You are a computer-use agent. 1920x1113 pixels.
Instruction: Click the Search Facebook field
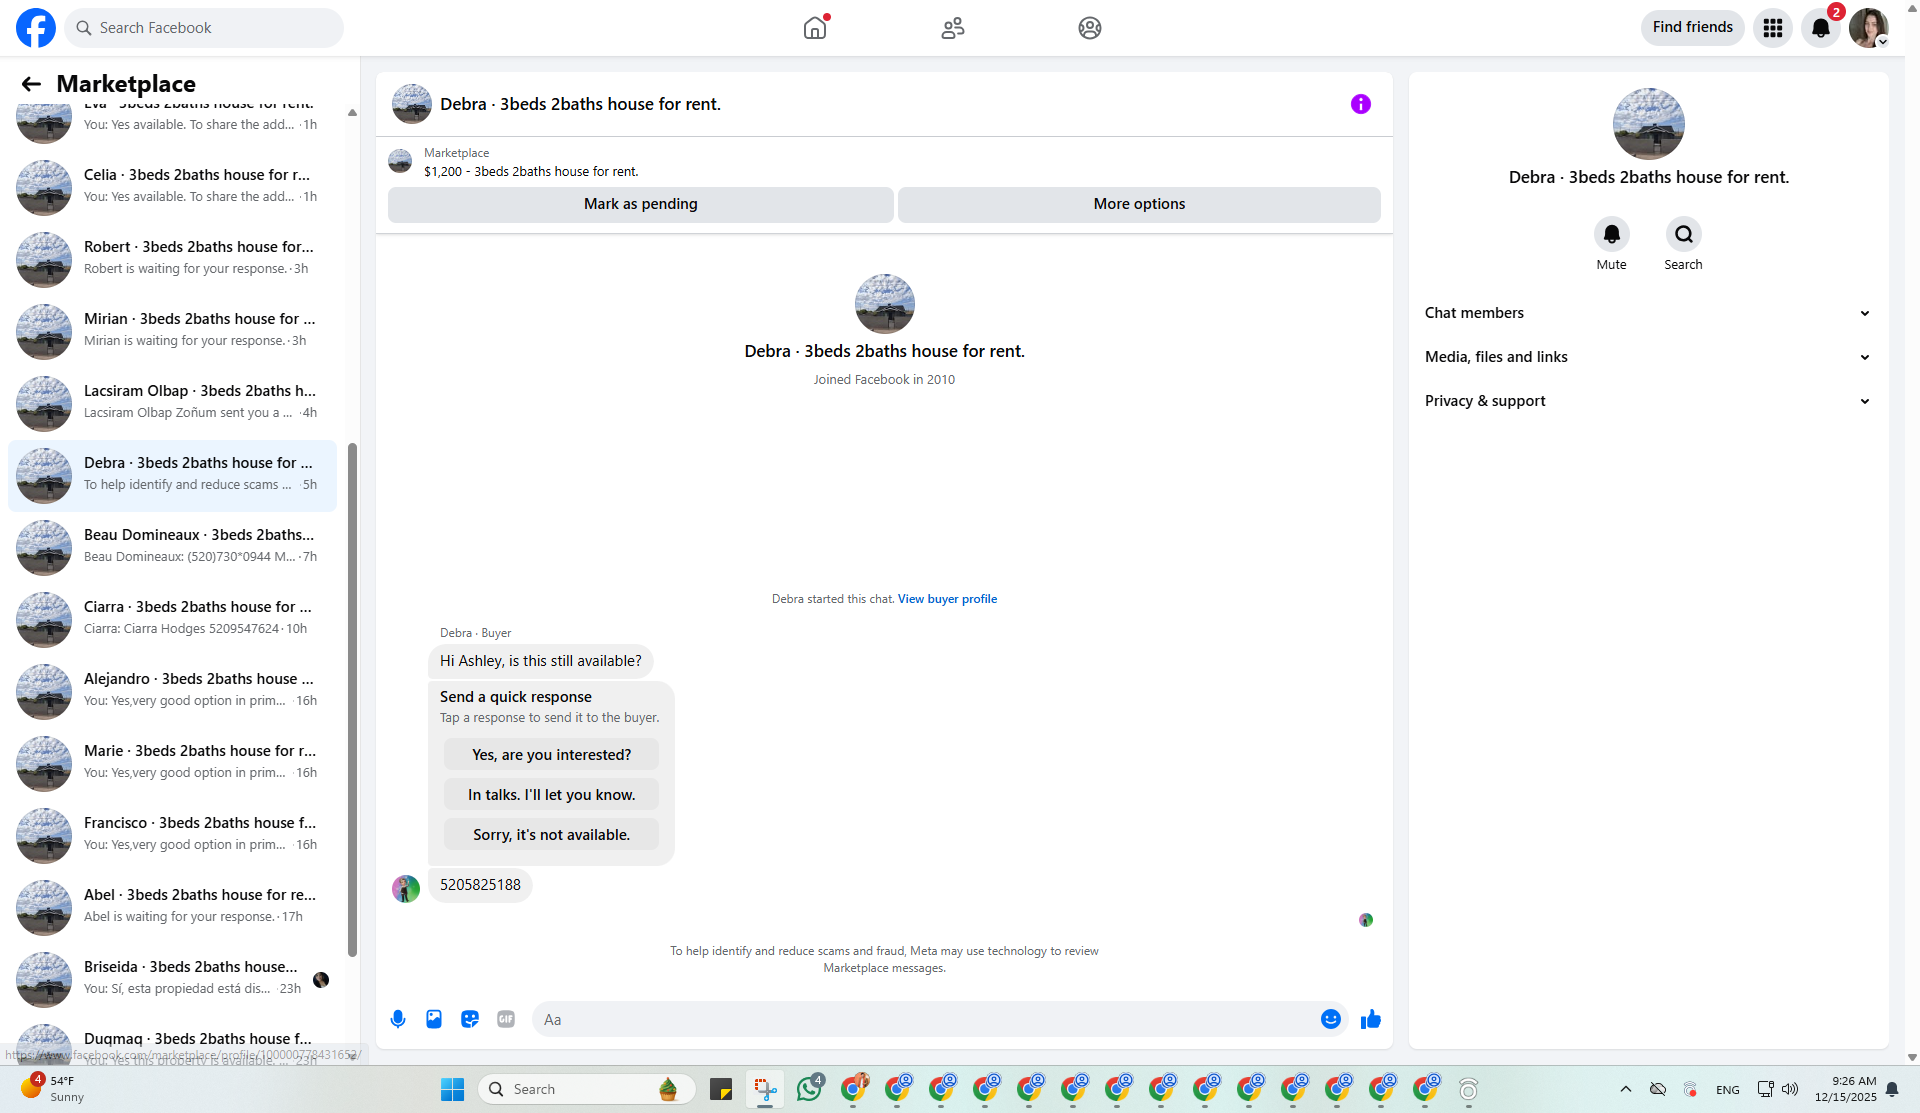(204, 28)
